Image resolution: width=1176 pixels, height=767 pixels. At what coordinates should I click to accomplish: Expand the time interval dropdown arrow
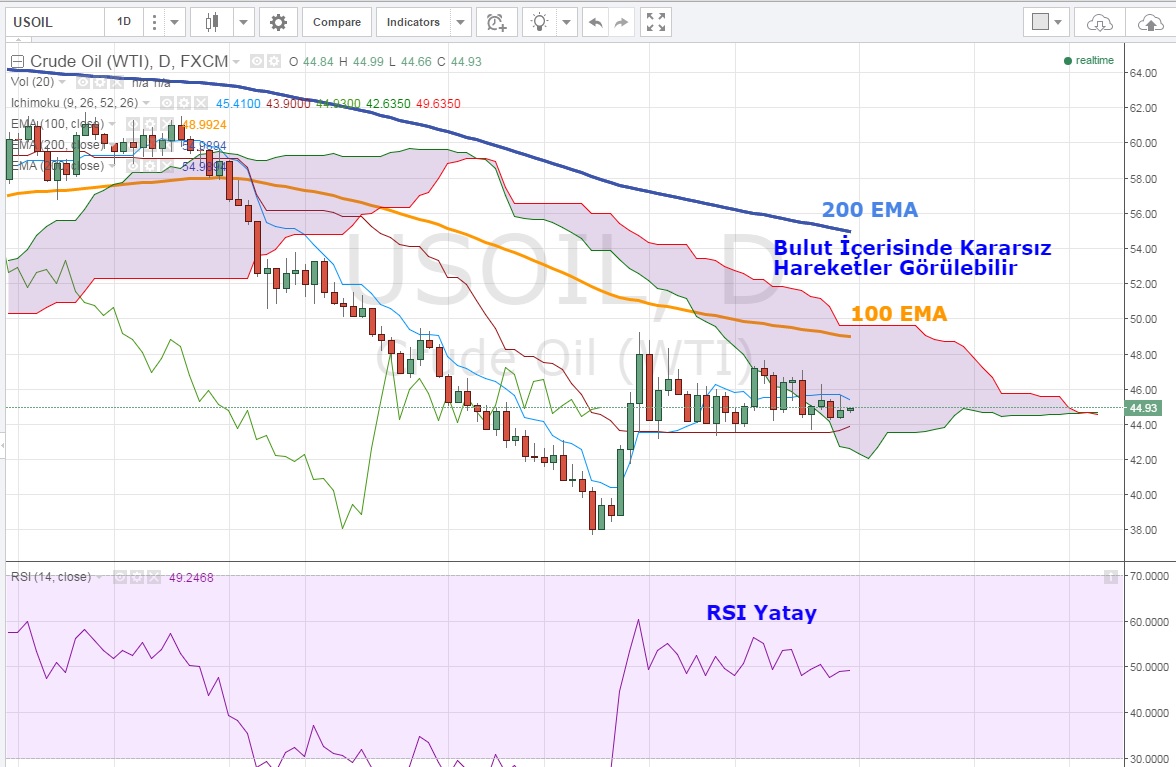coord(175,21)
